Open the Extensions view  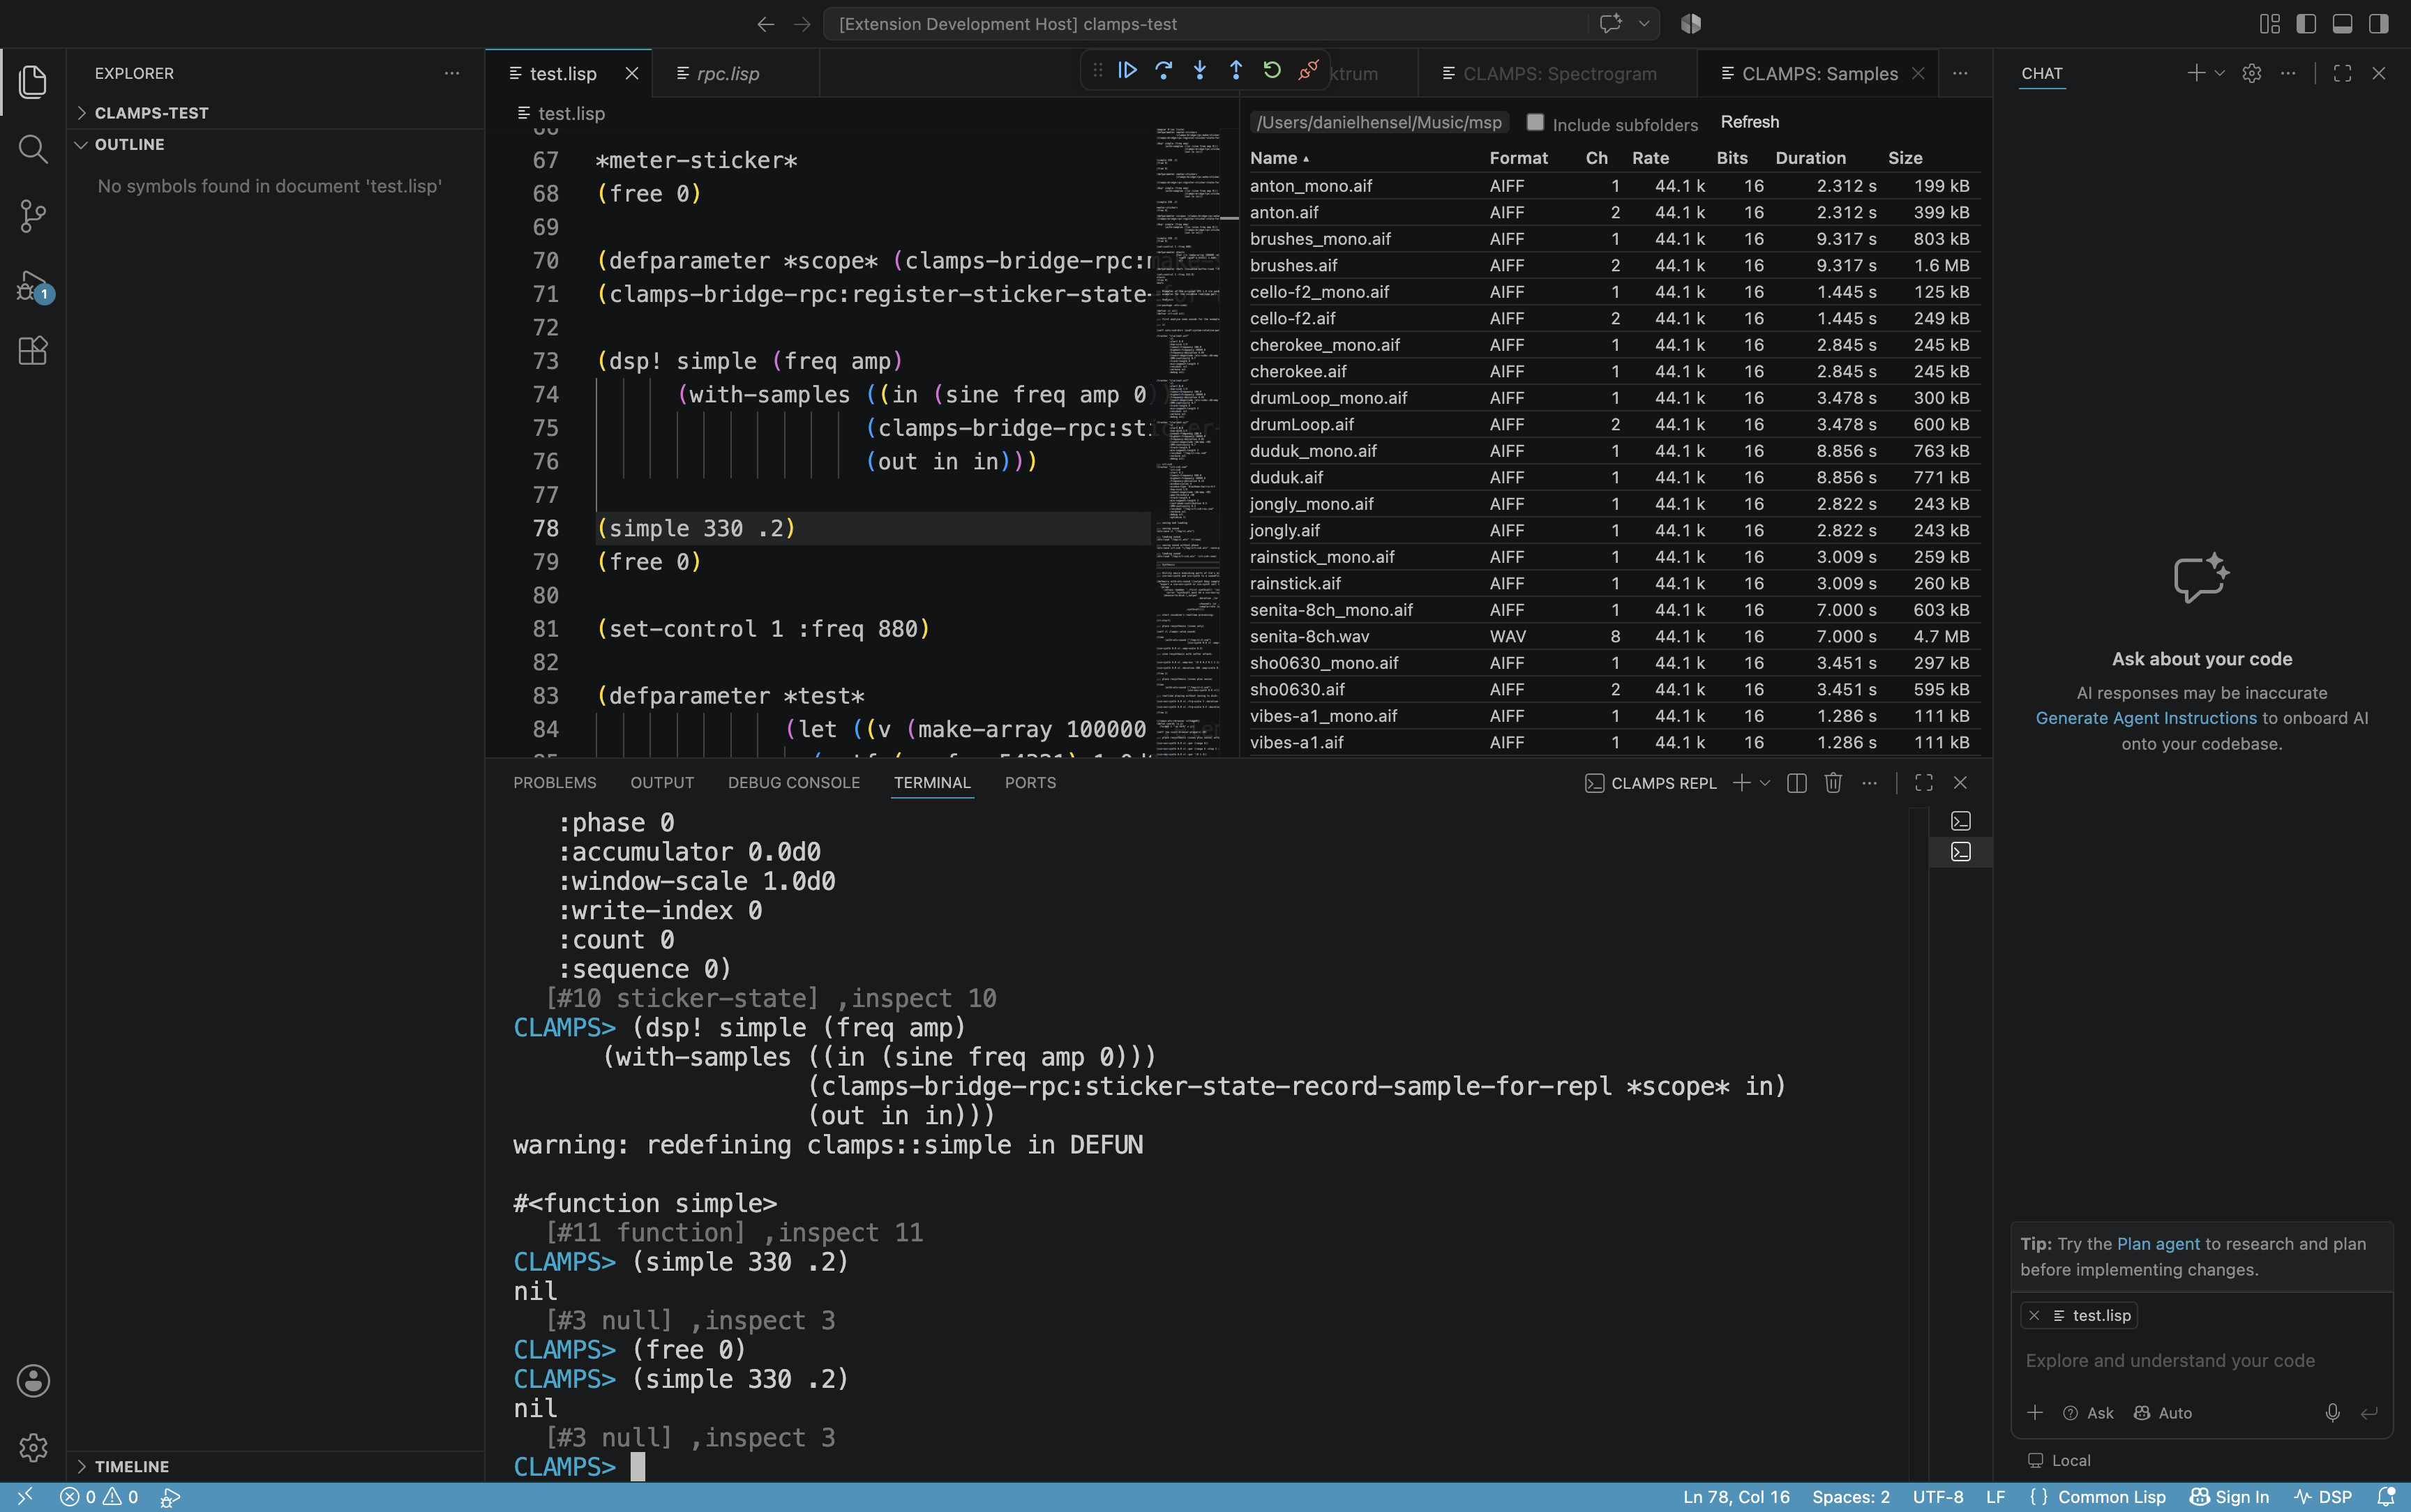pyautogui.click(x=33, y=351)
